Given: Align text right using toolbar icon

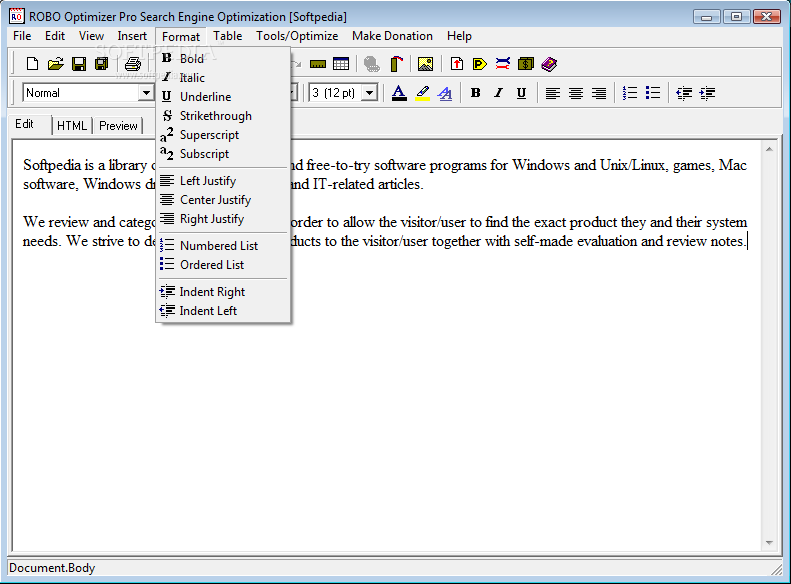Looking at the screenshot, I should (599, 93).
